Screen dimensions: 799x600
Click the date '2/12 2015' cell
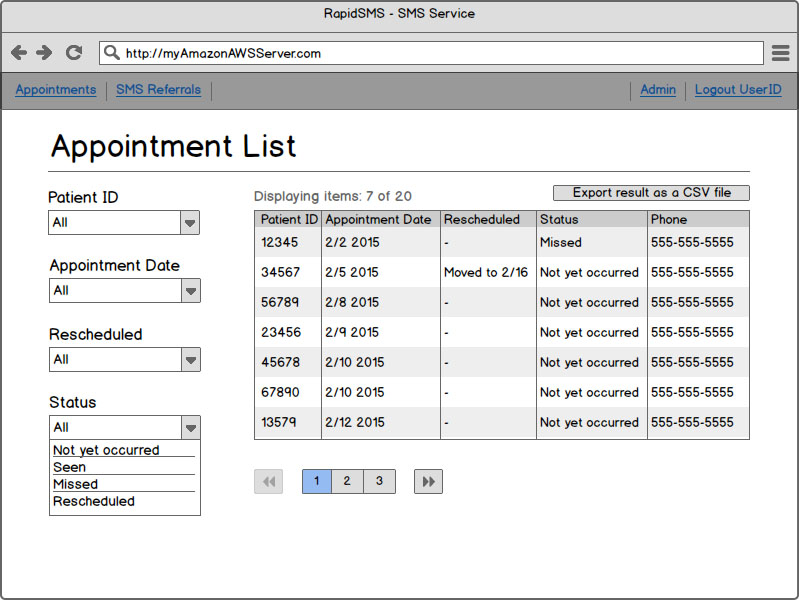(x=381, y=423)
